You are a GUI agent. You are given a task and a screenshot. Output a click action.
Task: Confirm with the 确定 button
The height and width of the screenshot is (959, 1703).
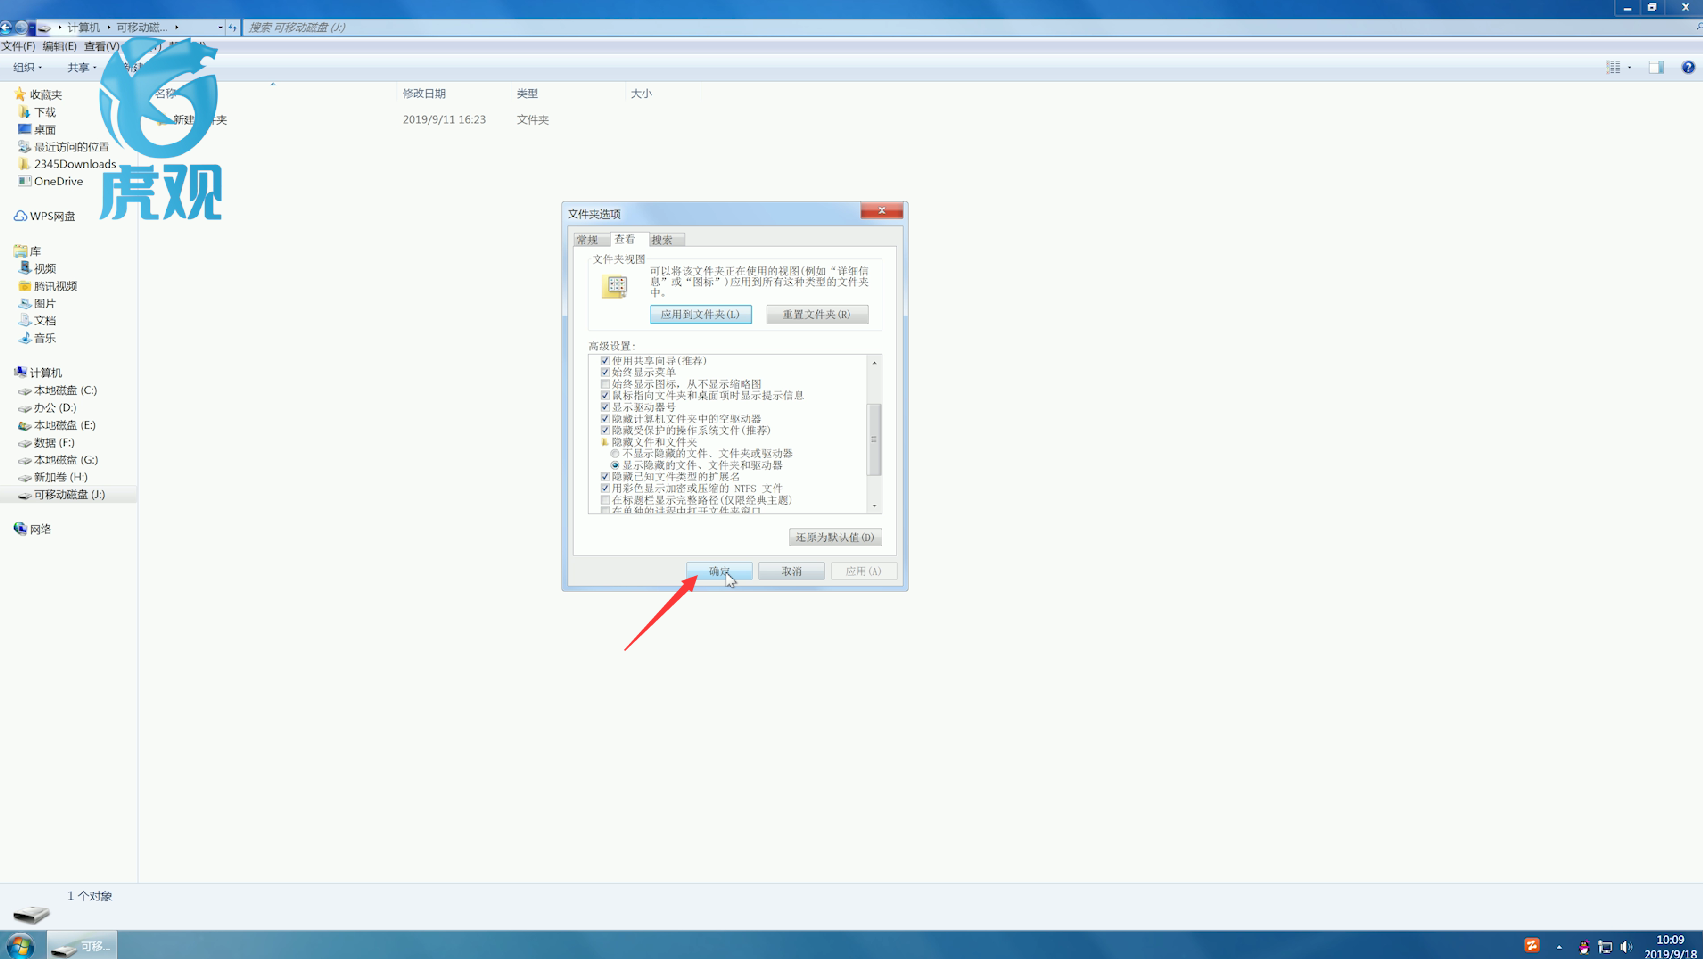point(719,571)
